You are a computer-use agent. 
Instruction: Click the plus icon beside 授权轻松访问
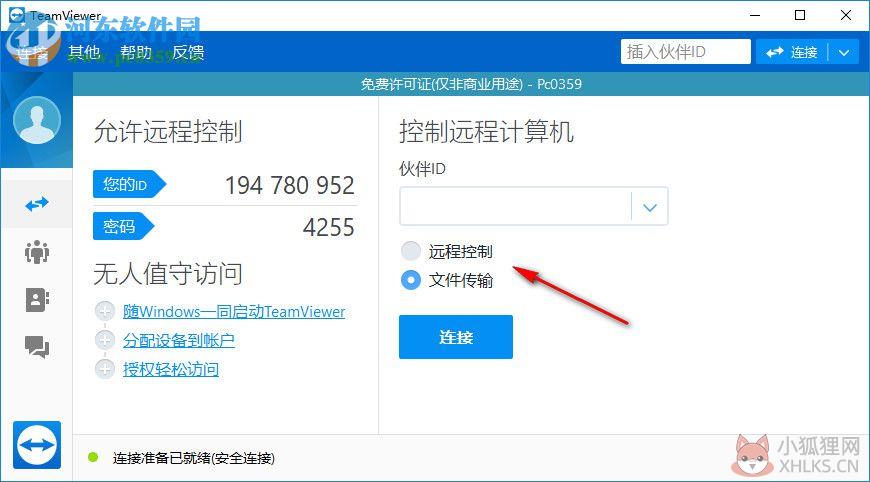pyautogui.click(x=105, y=368)
